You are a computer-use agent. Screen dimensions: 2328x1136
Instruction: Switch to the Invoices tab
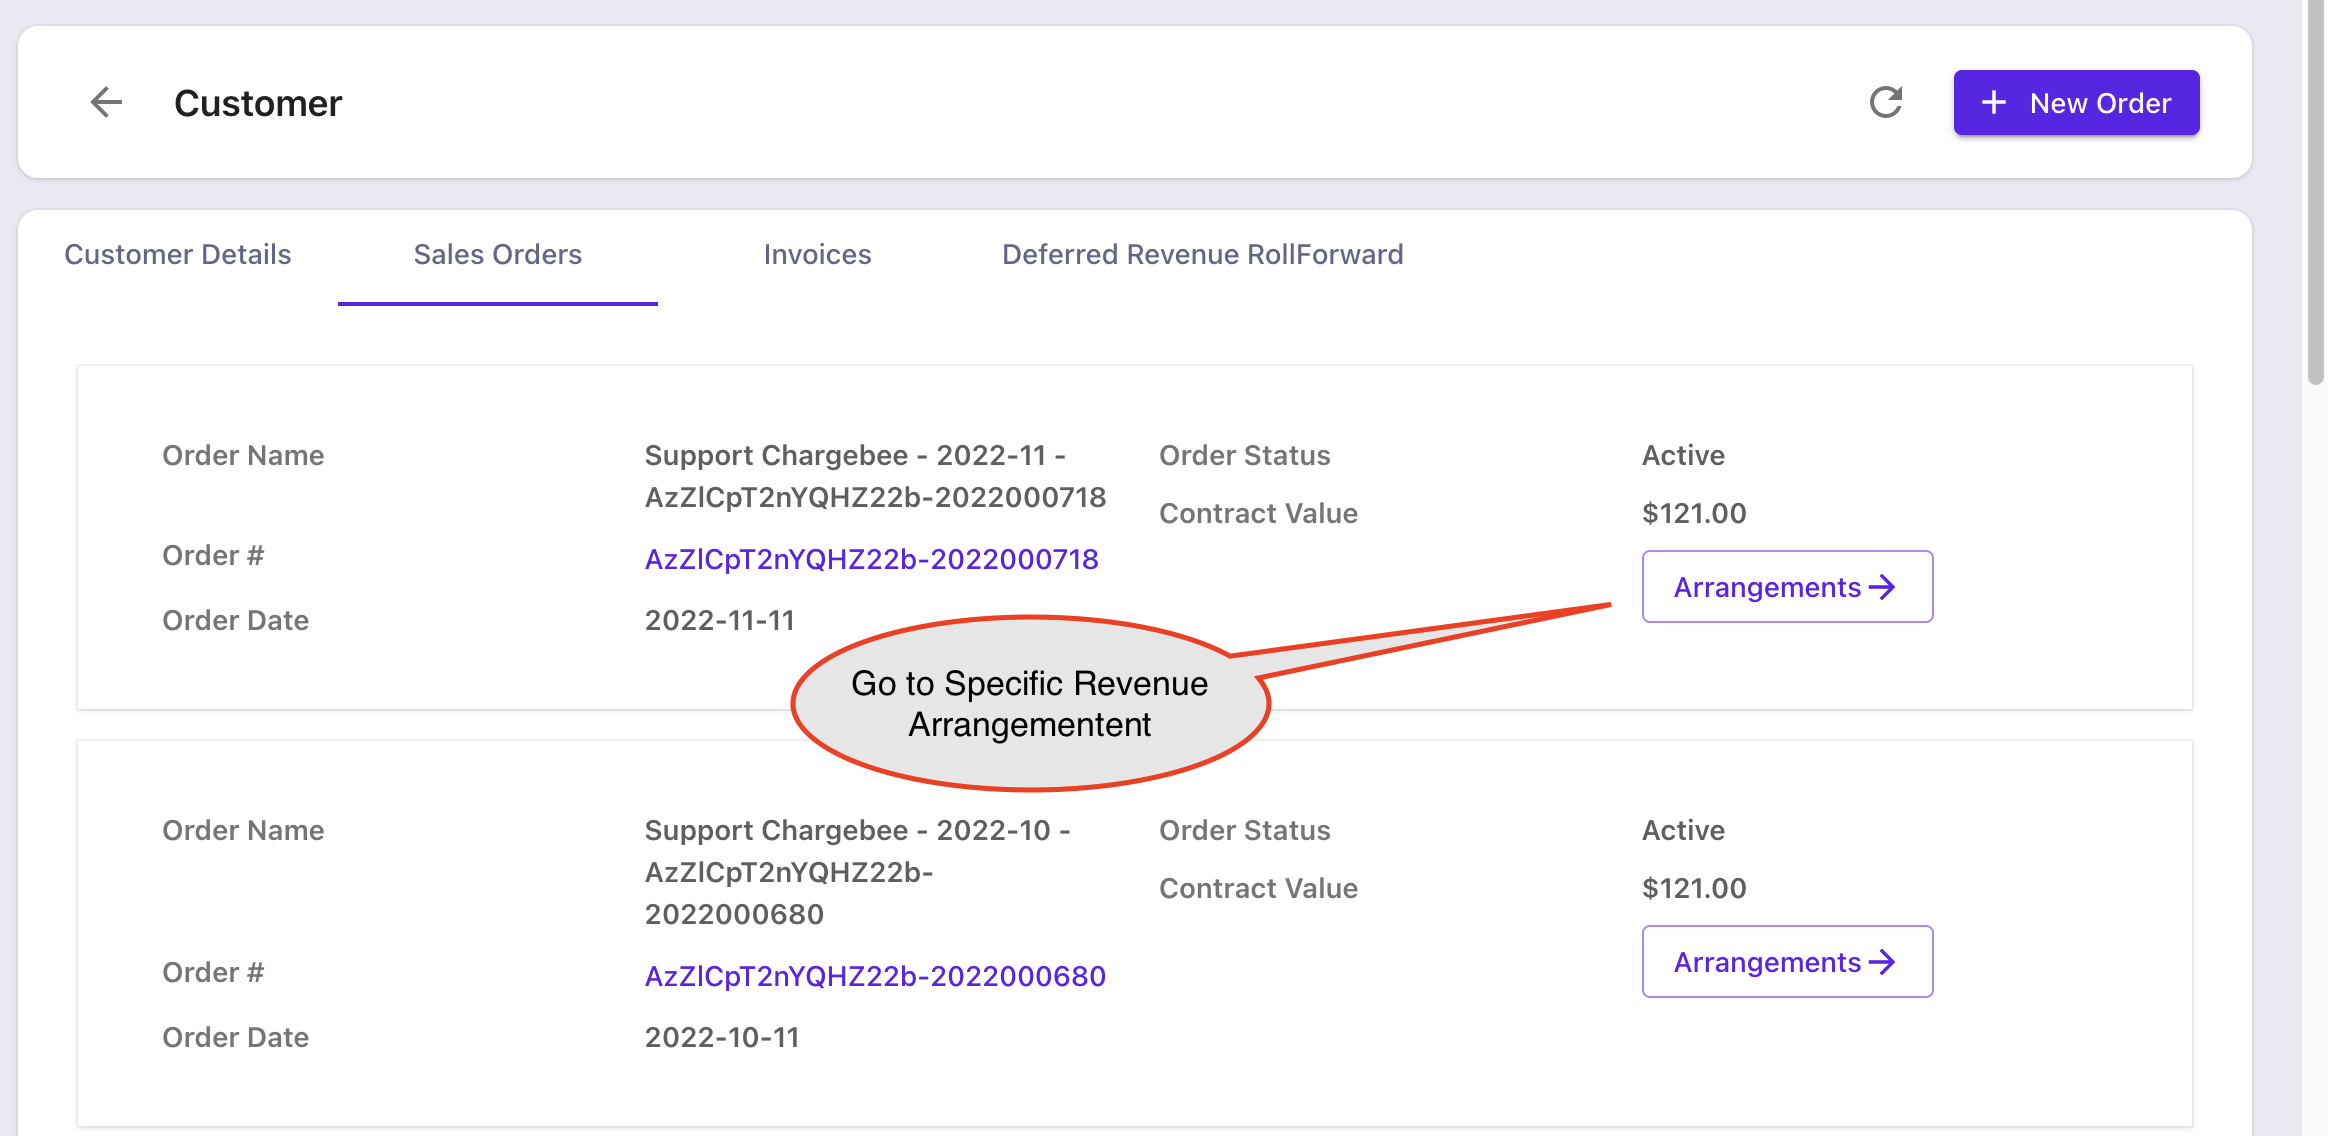pos(817,254)
